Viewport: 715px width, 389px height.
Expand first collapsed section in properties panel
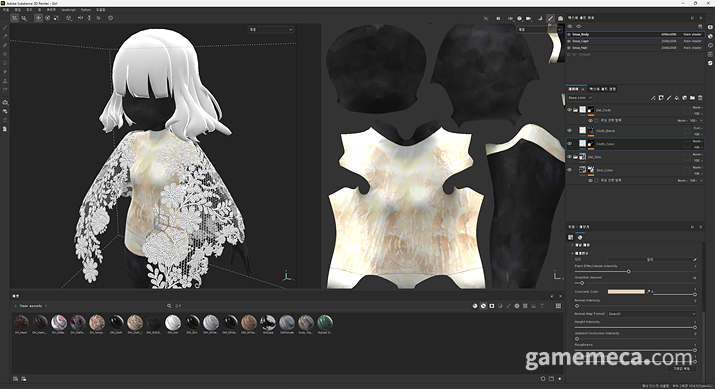tap(572, 245)
